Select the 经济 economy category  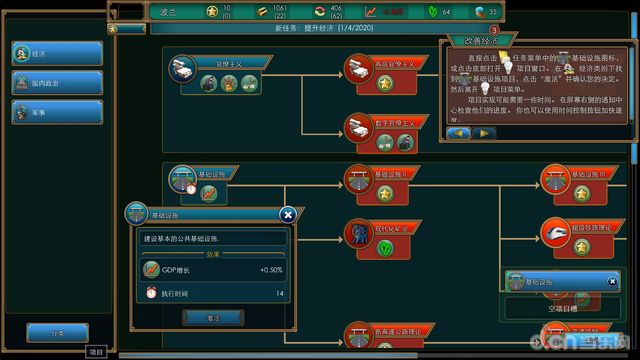[x=57, y=53]
